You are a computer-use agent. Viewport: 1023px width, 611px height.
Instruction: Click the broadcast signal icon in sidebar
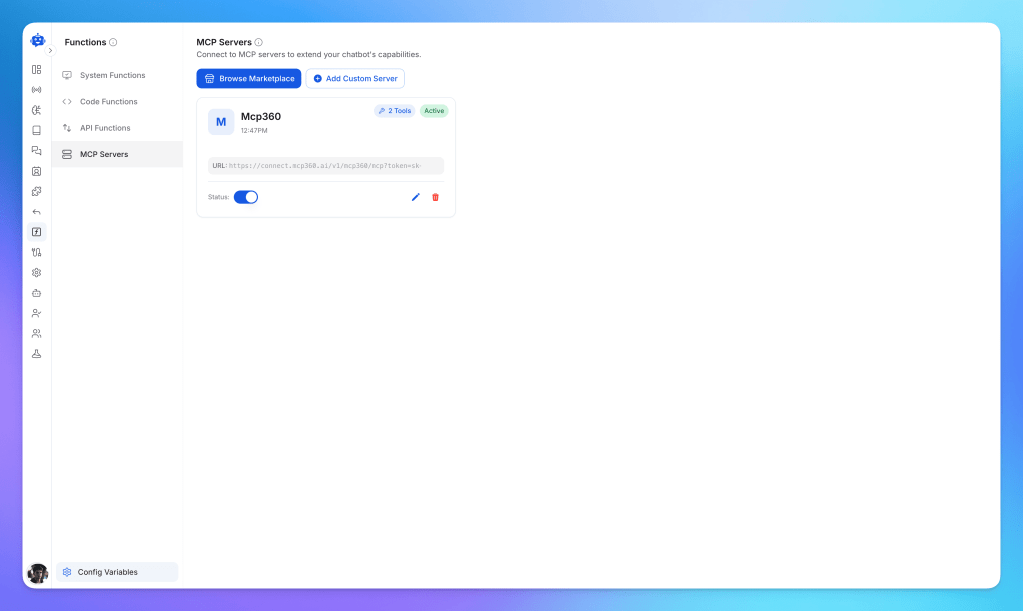37,90
